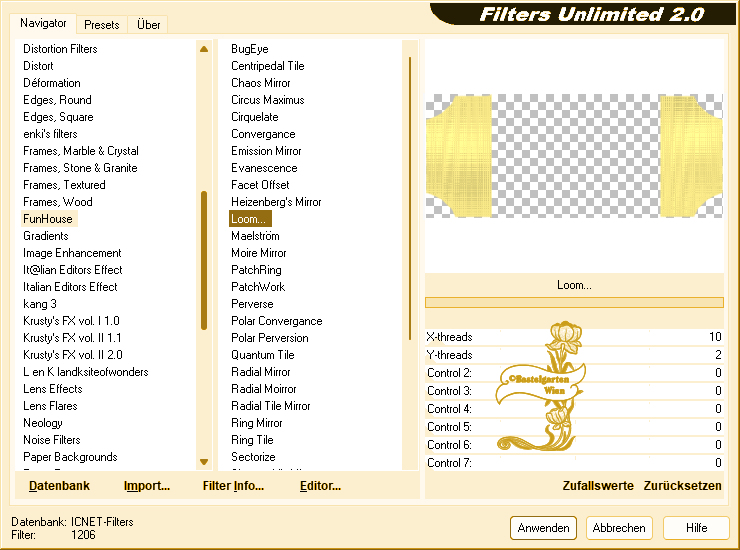Screen dimensions: 740x550
Task: Choose the Emission Mirror filter
Action: pos(266,151)
